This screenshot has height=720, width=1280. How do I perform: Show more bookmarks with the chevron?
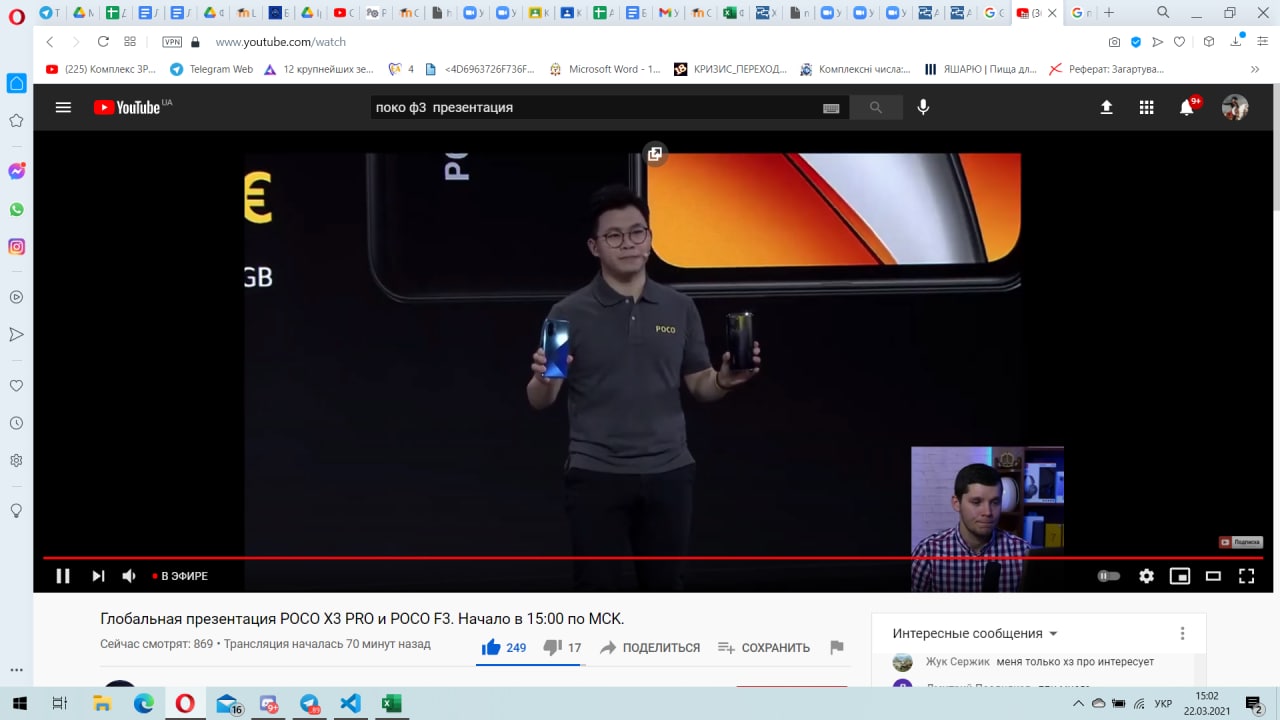point(1255,69)
